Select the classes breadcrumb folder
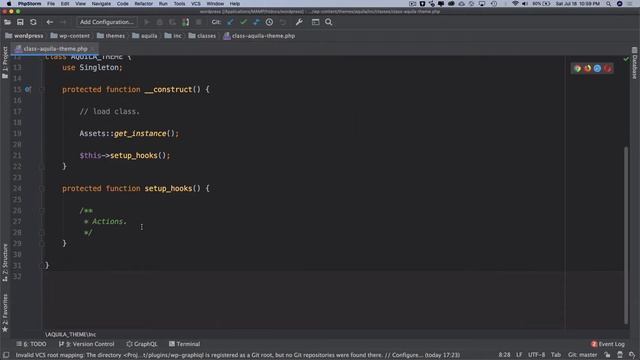640x360 pixels. (202, 36)
